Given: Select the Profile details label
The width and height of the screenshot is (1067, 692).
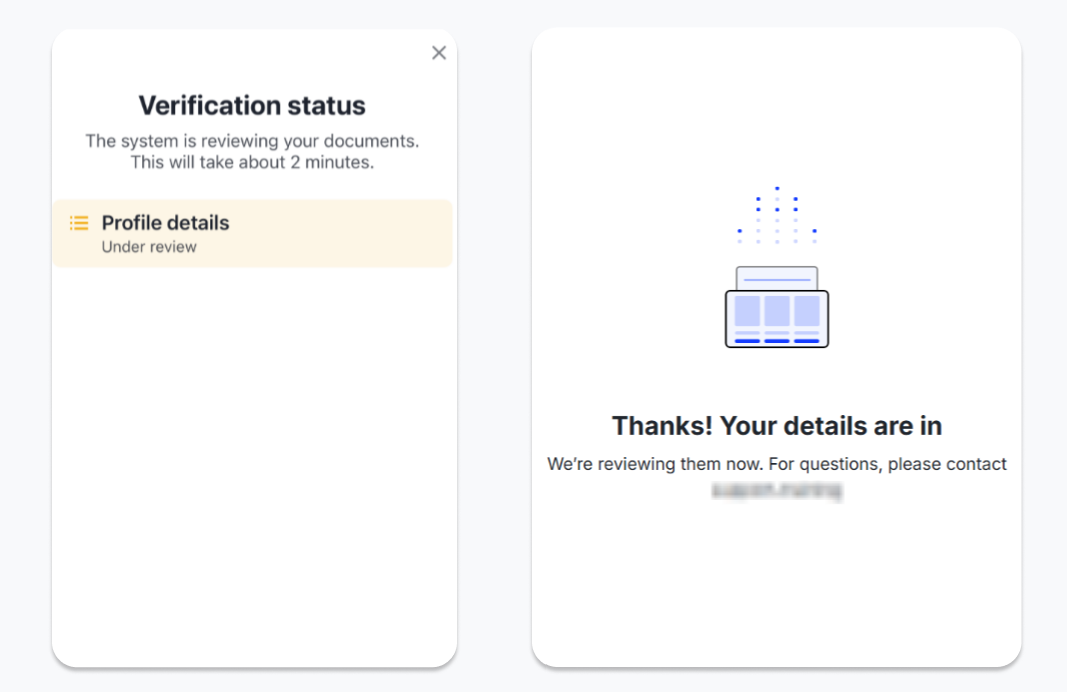Looking at the screenshot, I should point(165,223).
